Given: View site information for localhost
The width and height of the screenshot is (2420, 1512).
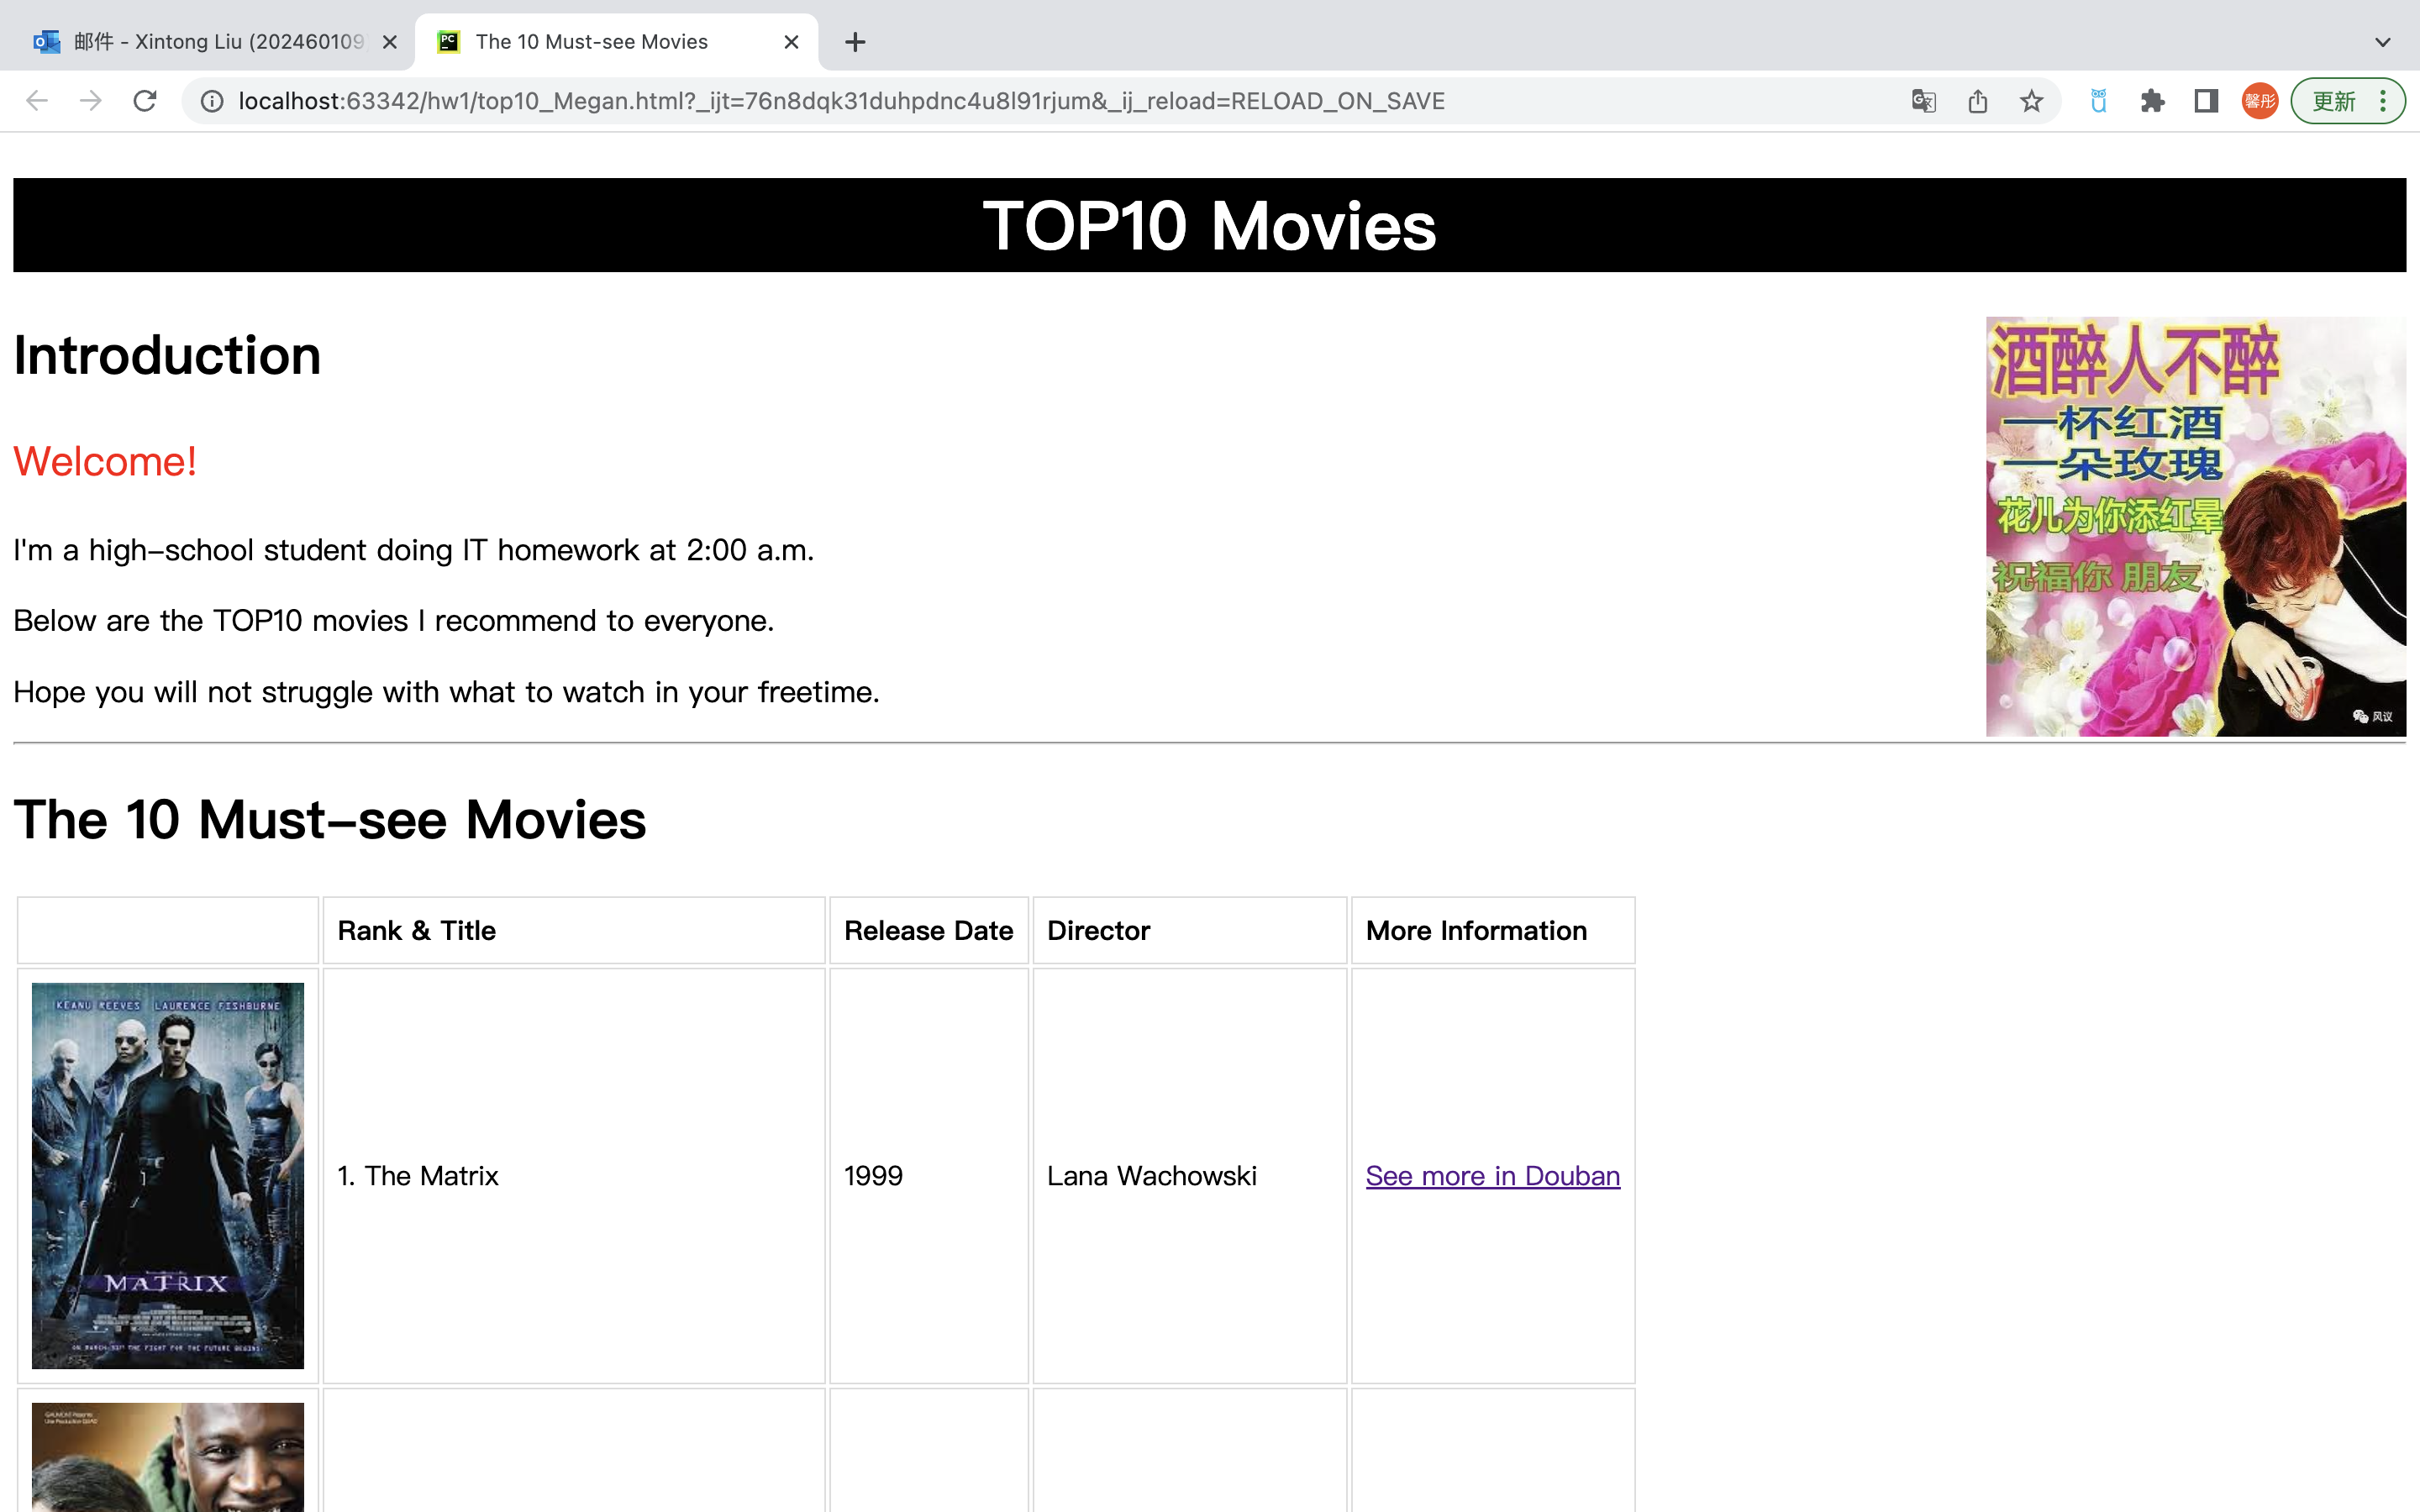Looking at the screenshot, I should coord(212,101).
